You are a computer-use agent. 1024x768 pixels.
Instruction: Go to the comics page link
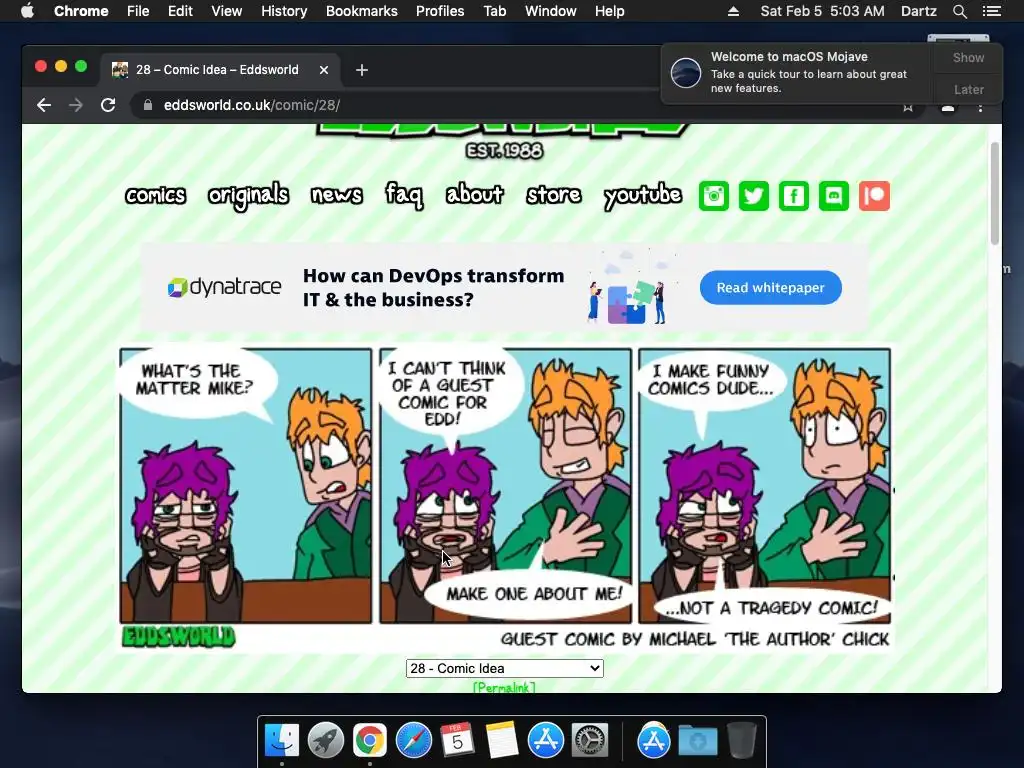coord(155,195)
